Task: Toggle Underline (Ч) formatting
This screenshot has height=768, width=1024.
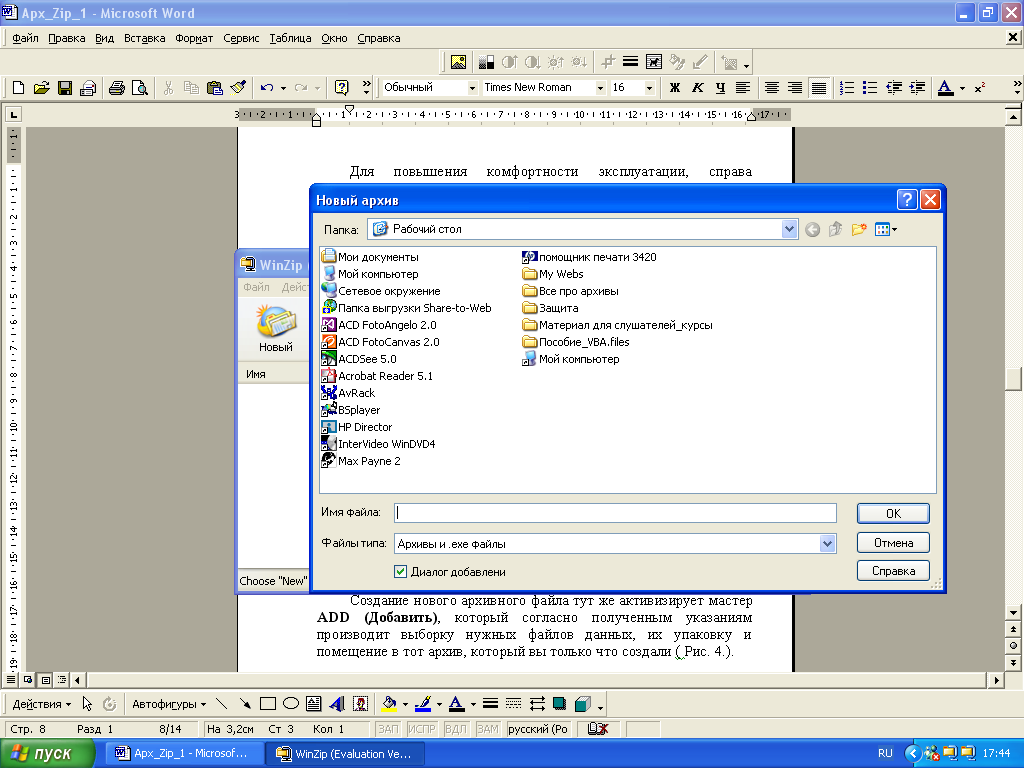Action: [720, 88]
